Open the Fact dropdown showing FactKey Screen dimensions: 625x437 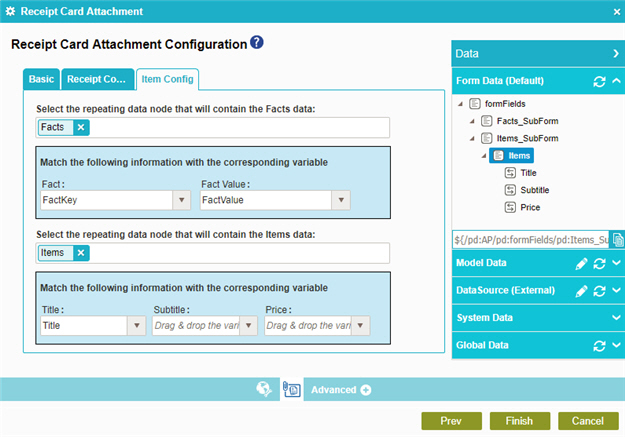181,200
